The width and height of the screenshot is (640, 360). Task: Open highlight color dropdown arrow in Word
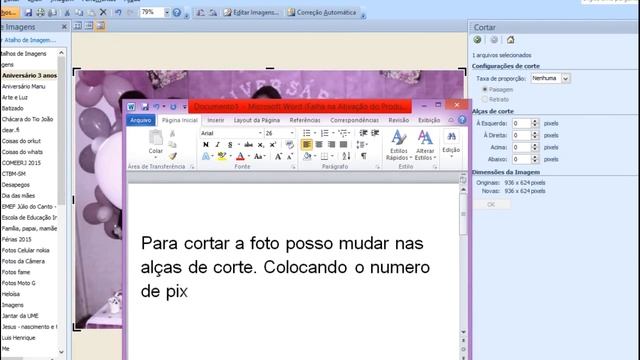pos(230,156)
